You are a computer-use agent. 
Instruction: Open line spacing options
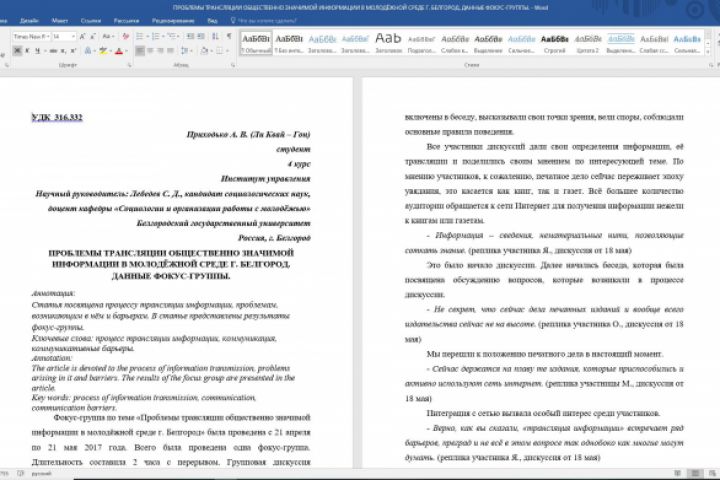point(185,51)
